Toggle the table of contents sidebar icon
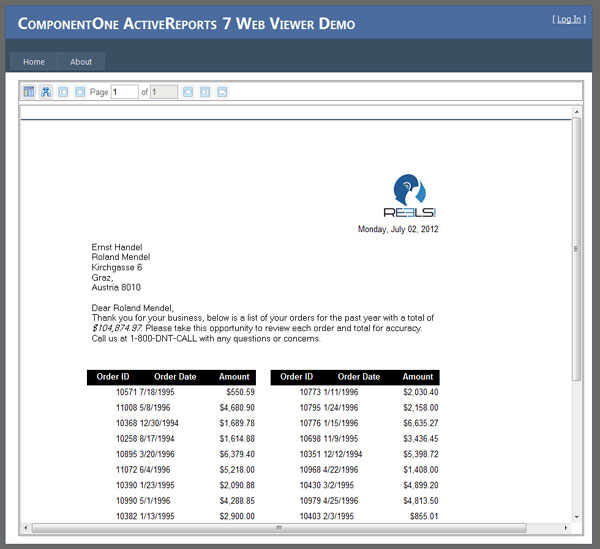 29,92
